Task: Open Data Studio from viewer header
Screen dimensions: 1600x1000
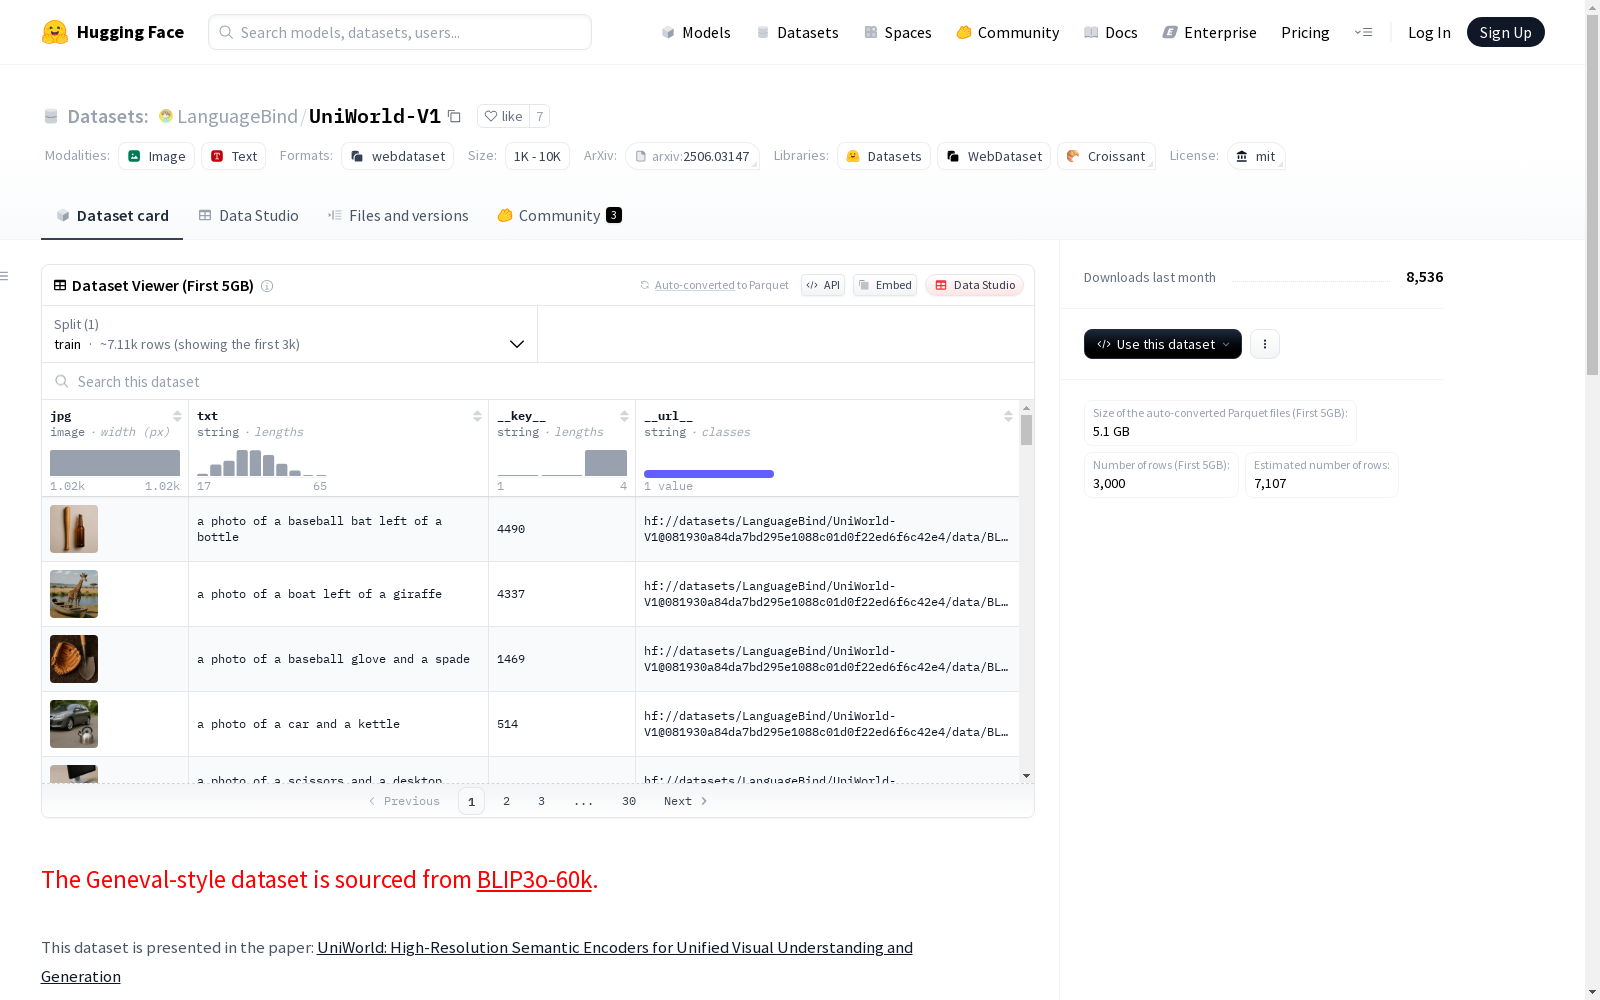Action: tap(974, 285)
